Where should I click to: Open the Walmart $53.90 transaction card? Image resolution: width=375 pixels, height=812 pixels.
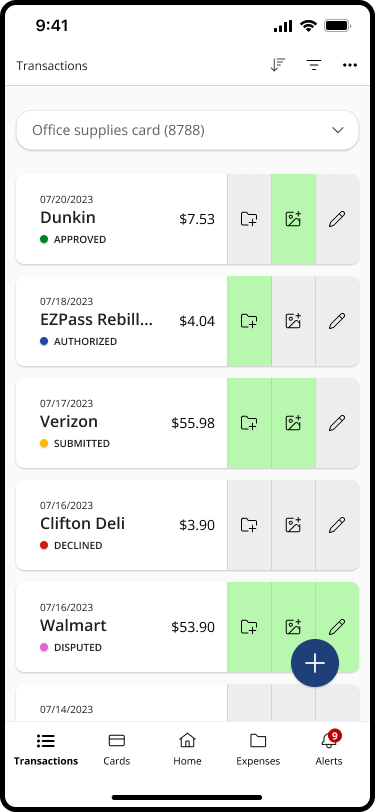(122, 627)
